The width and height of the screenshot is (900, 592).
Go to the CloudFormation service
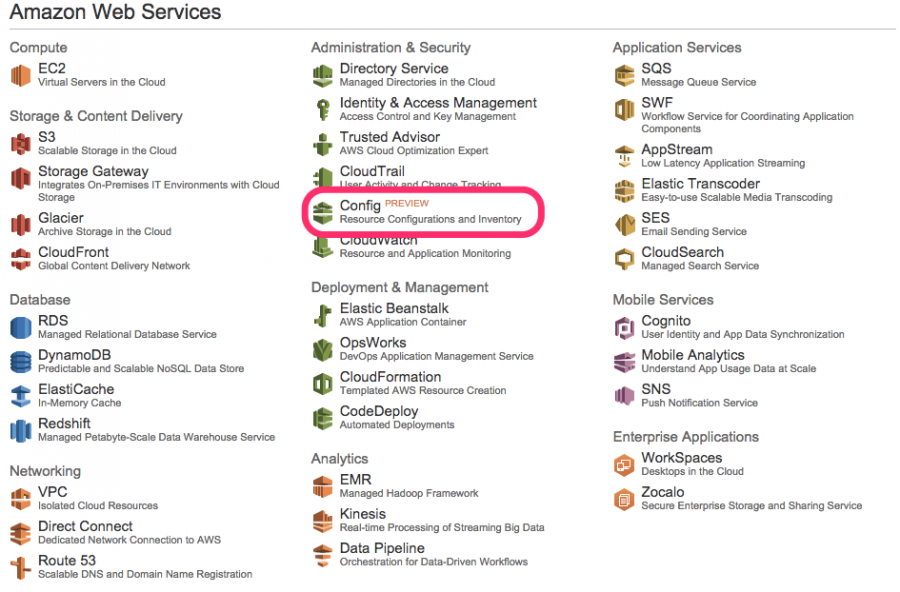coord(390,377)
